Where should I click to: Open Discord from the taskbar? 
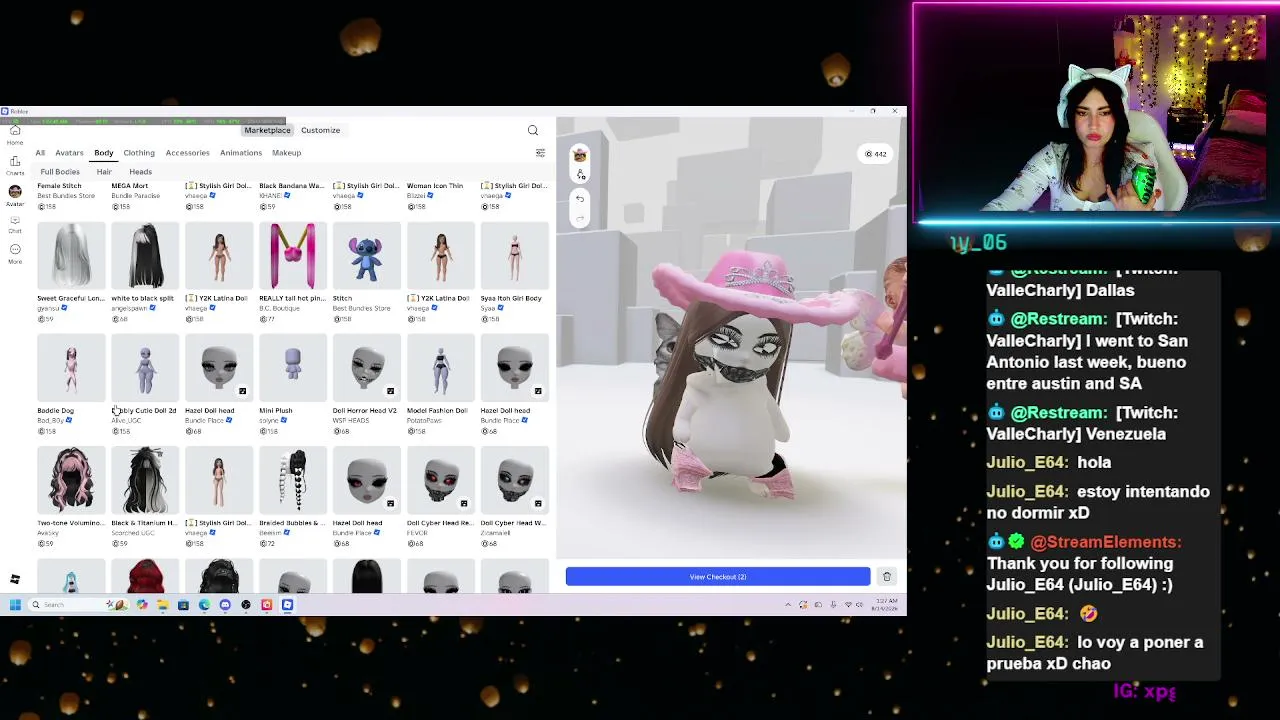[x=225, y=604]
